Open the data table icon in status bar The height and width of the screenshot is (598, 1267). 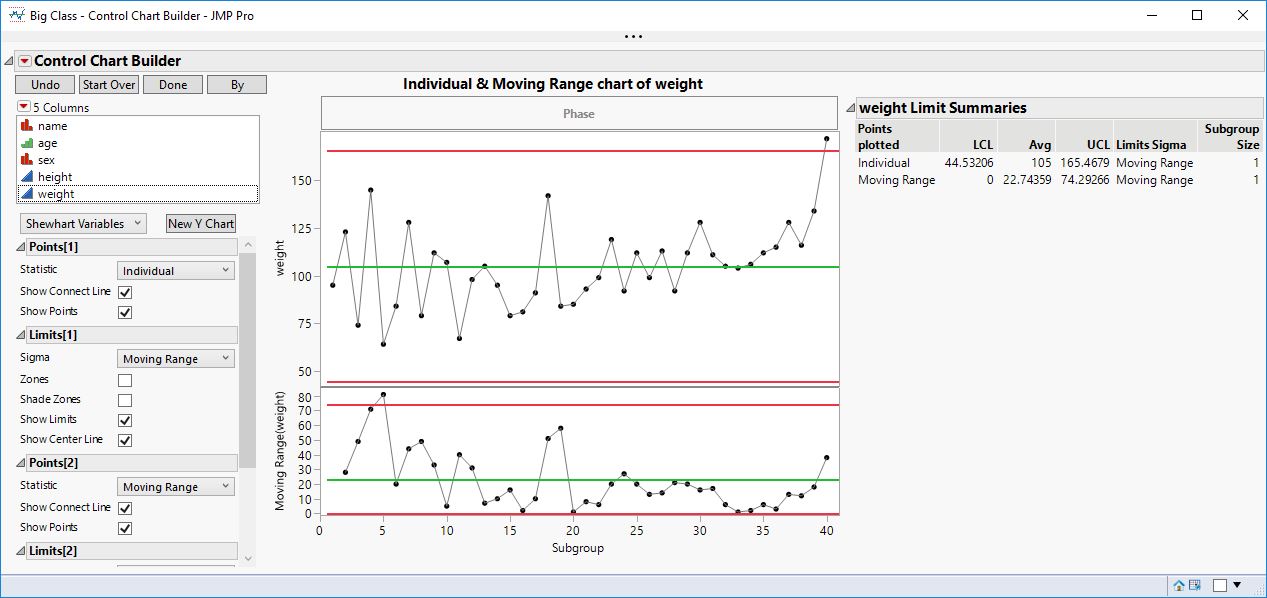coord(1195,585)
